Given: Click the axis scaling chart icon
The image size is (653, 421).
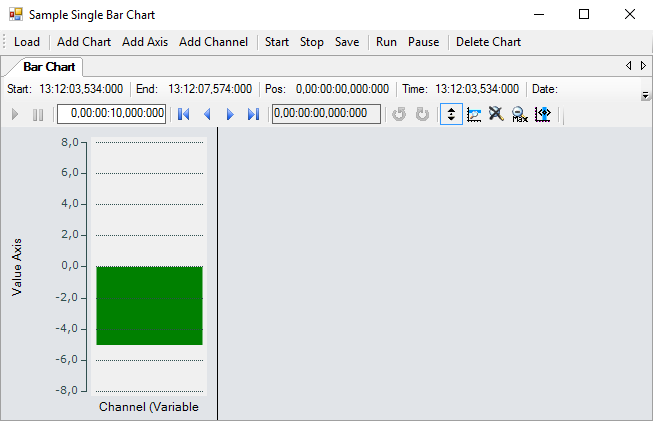Looking at the screenshot, I should click(474, 114).
